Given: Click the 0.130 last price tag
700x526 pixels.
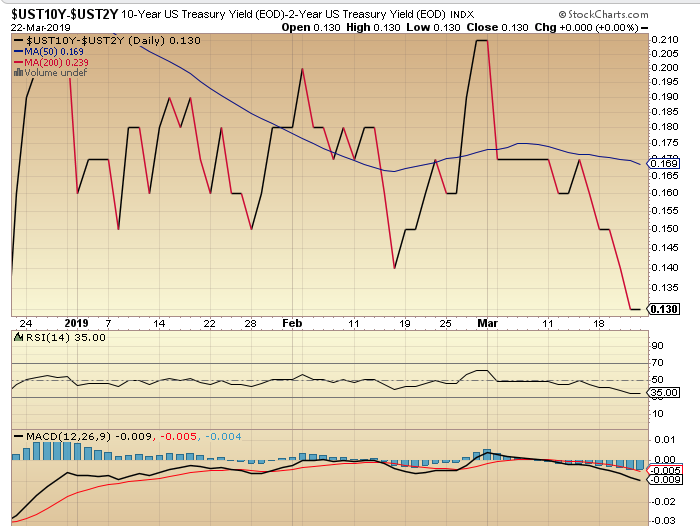Looking at the screenshot, I should [664, 309].
